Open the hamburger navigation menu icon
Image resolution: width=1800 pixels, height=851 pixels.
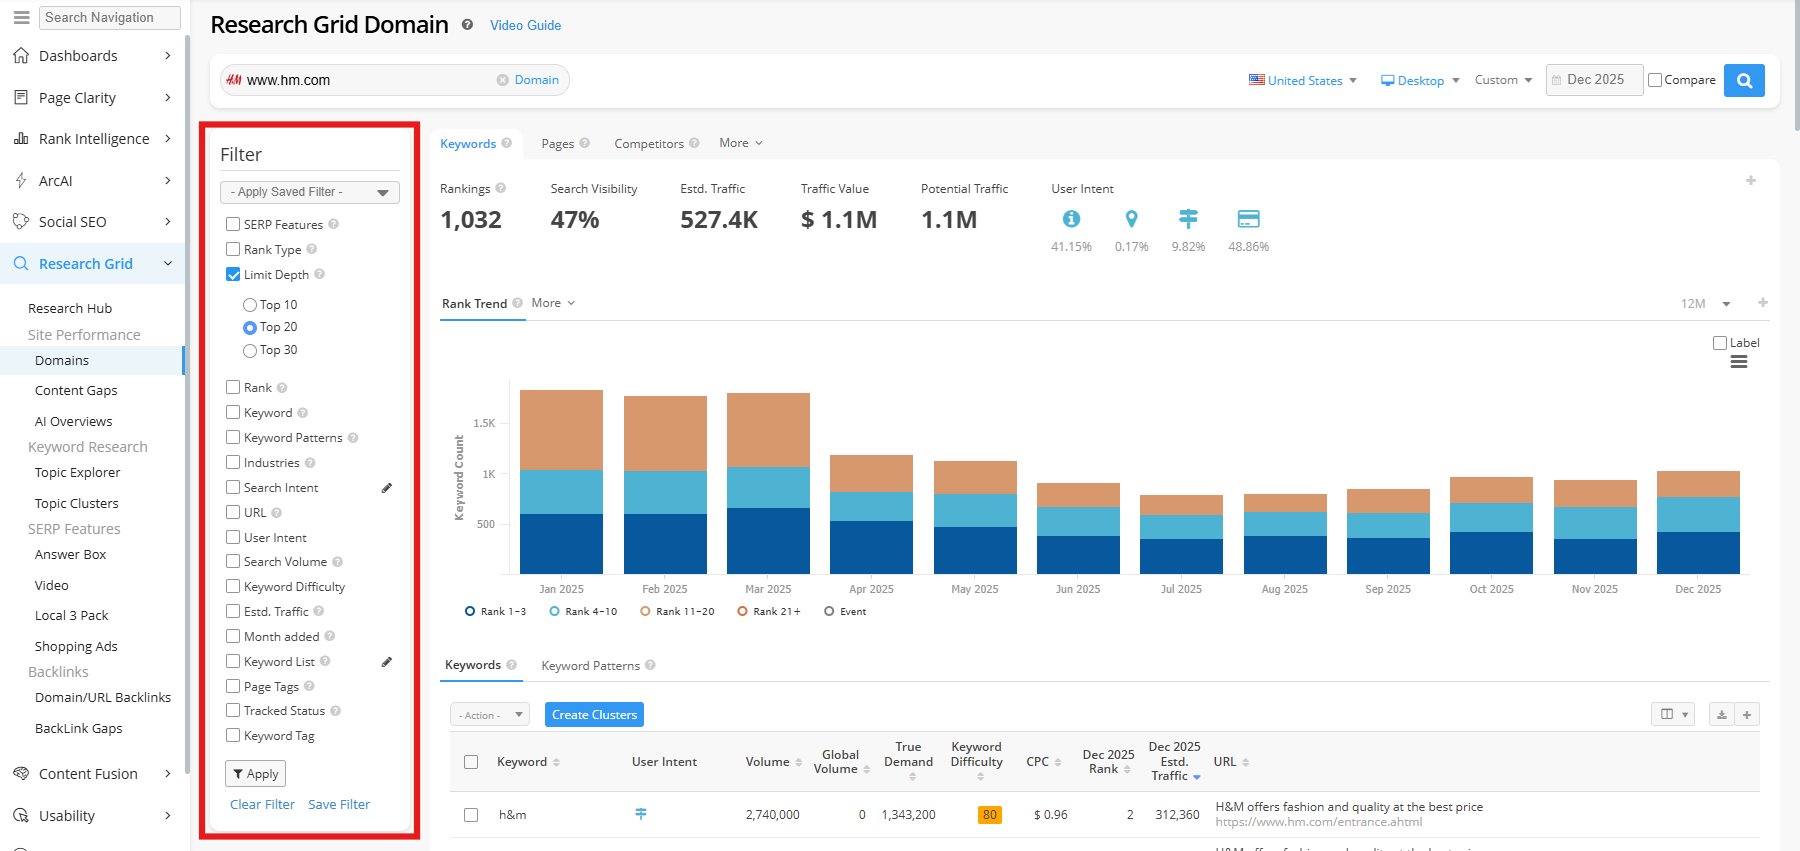(x=21, y=17)
